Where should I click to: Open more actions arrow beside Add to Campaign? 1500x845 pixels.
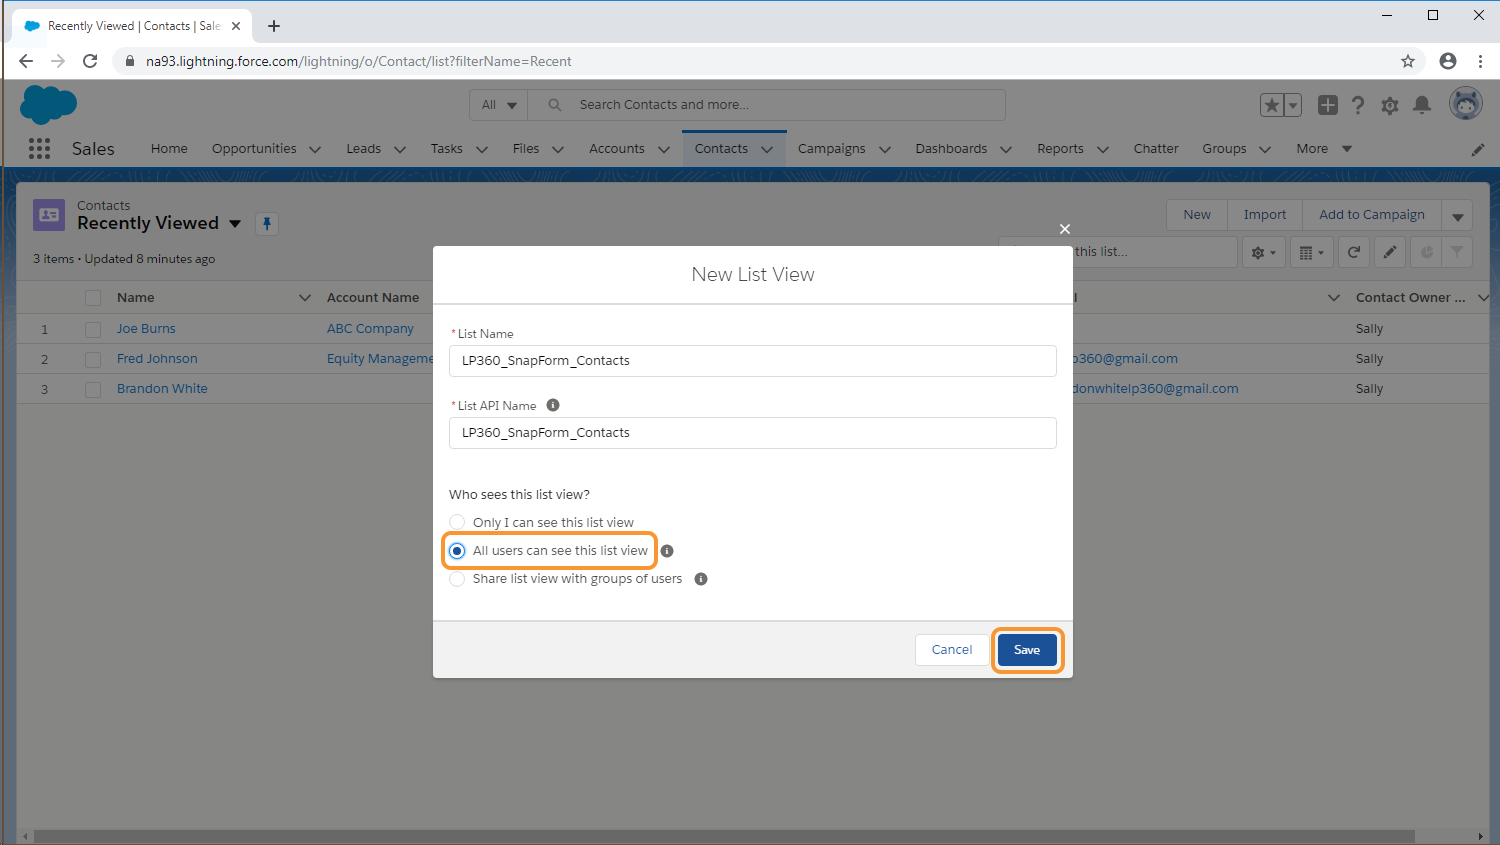(x=1458, y=215)
